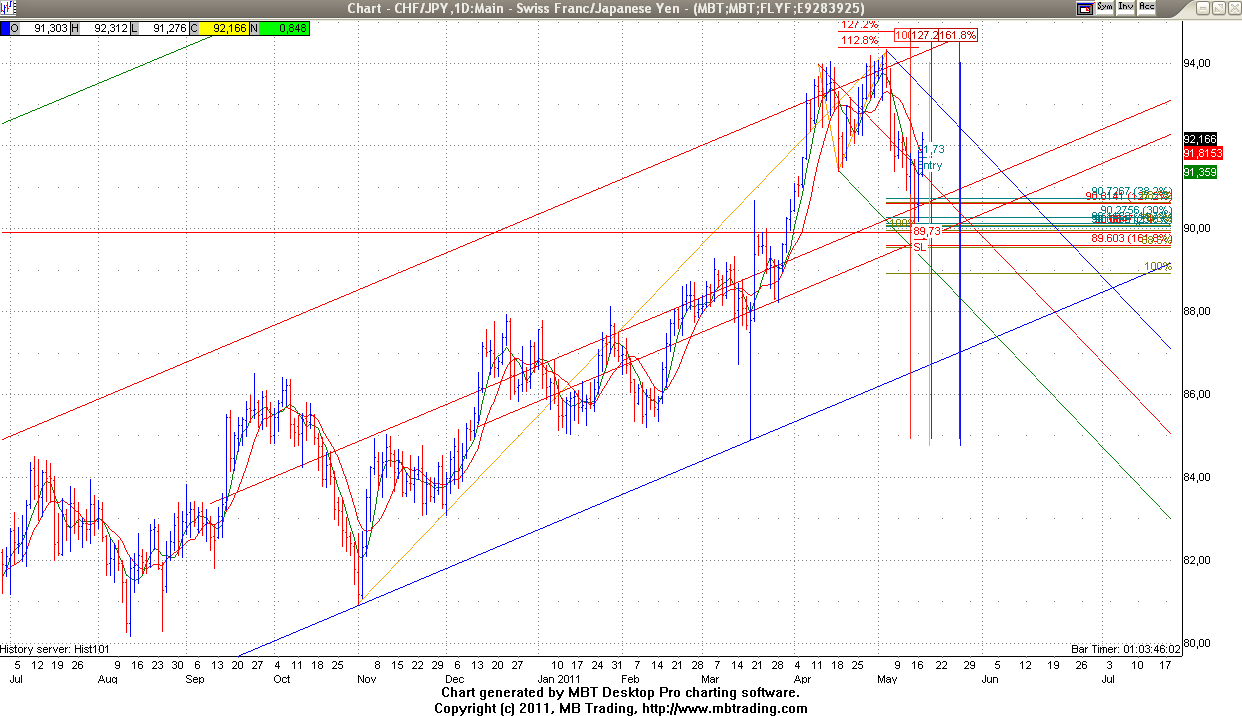Click the Sym button in title bar
1242x716 pixels.
(x=1104, y=7)
